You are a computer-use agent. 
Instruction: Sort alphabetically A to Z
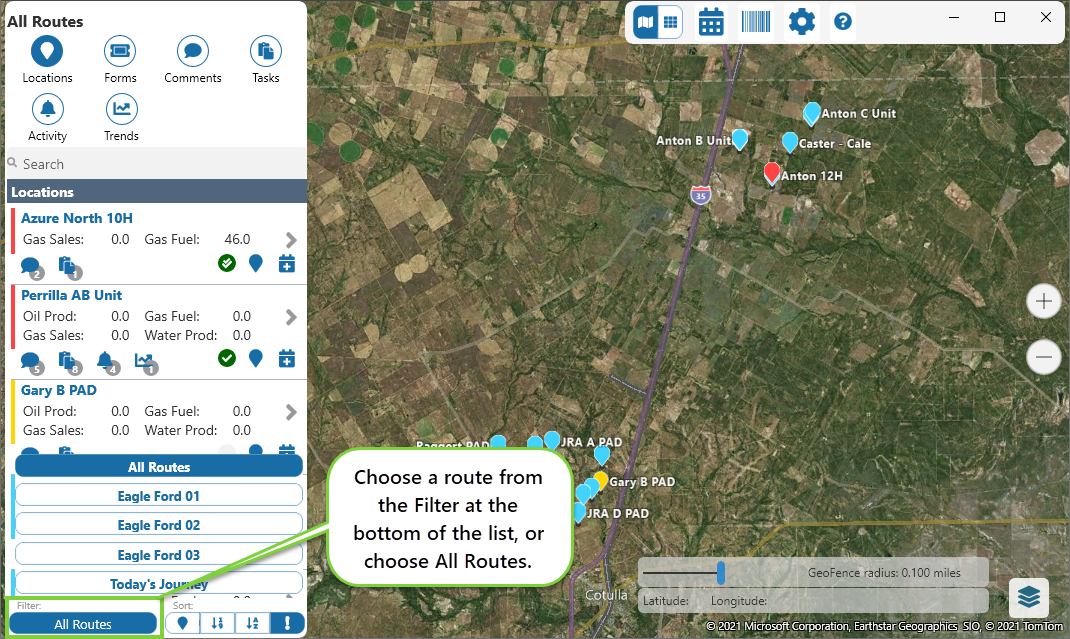click(x=252, y=623)
